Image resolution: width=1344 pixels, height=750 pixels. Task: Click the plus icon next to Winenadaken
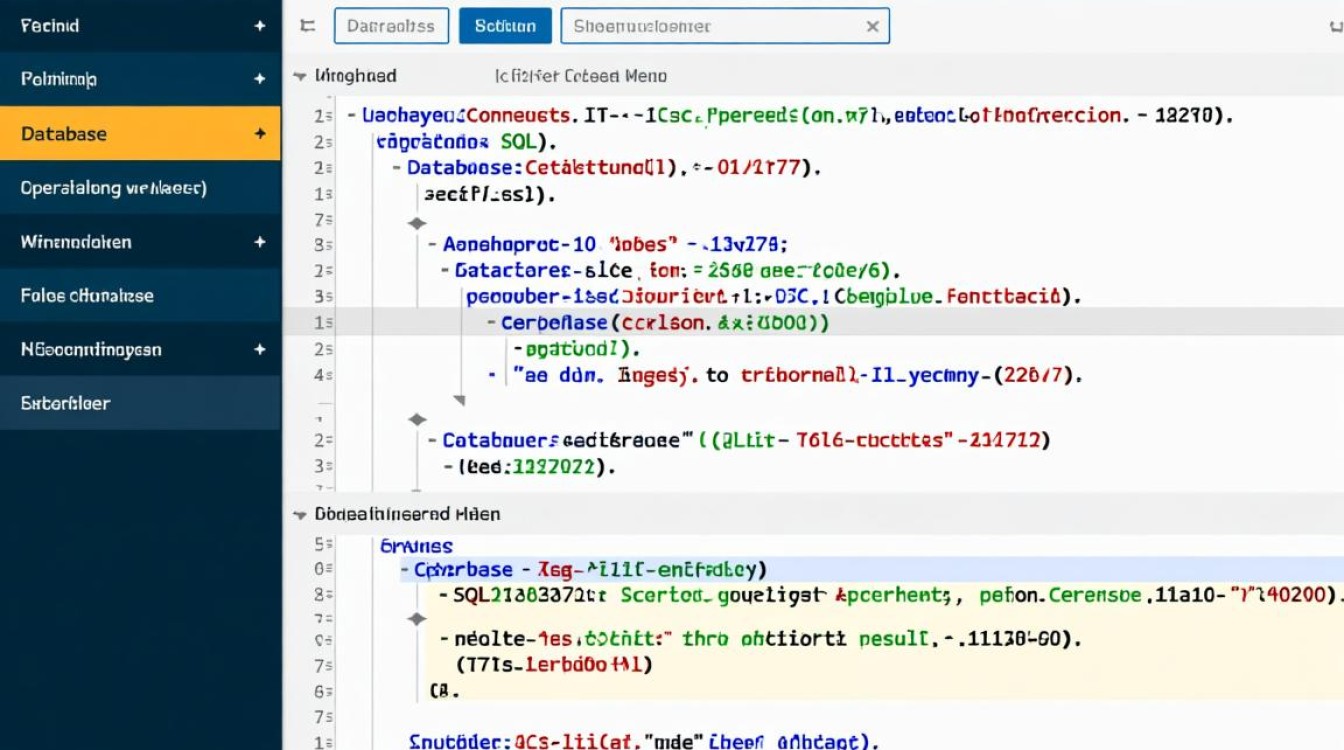[x=260, y=242]
